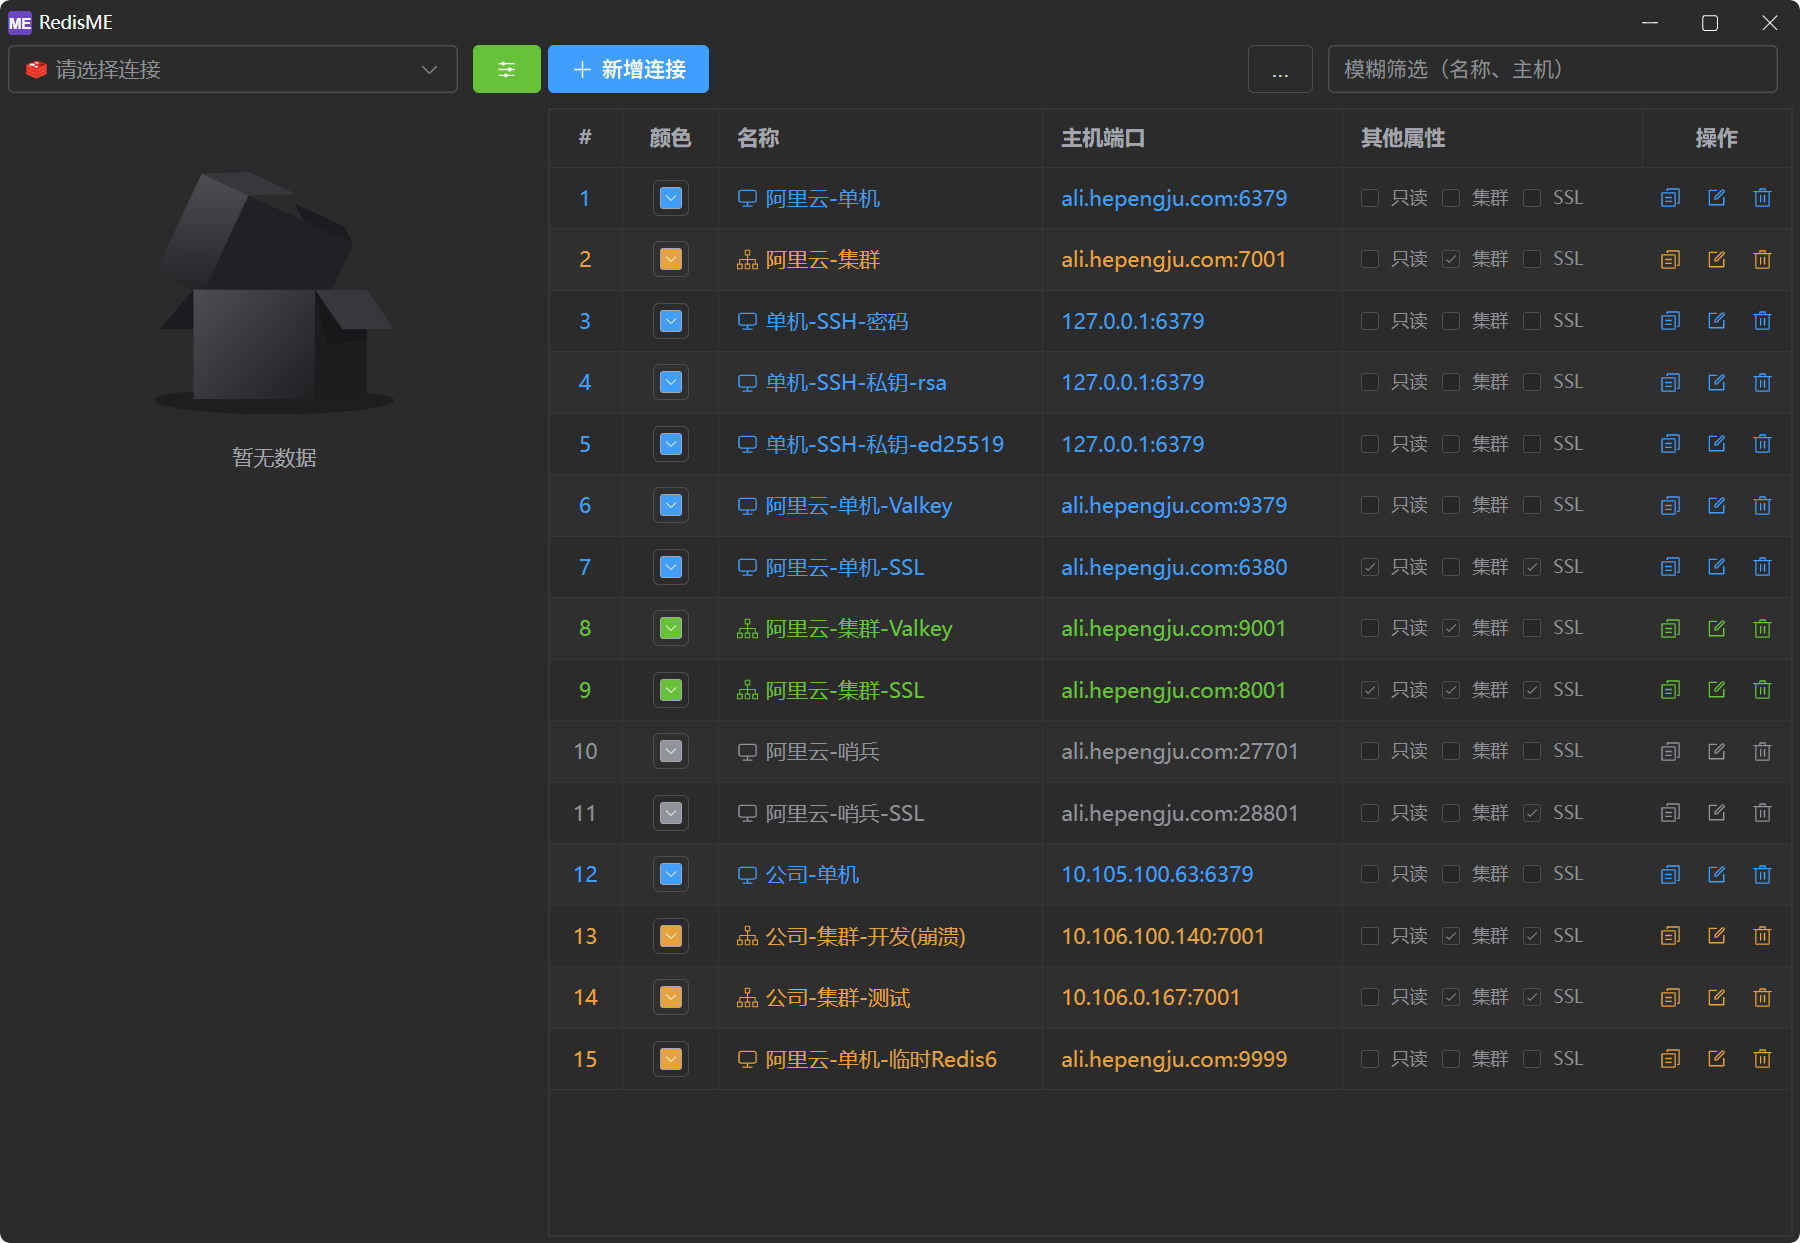Viewport: 1800px width, 1243px height.
Task: Delete the 阿里云-哨兵 connection on port 27701
Action: point(1762,752)
